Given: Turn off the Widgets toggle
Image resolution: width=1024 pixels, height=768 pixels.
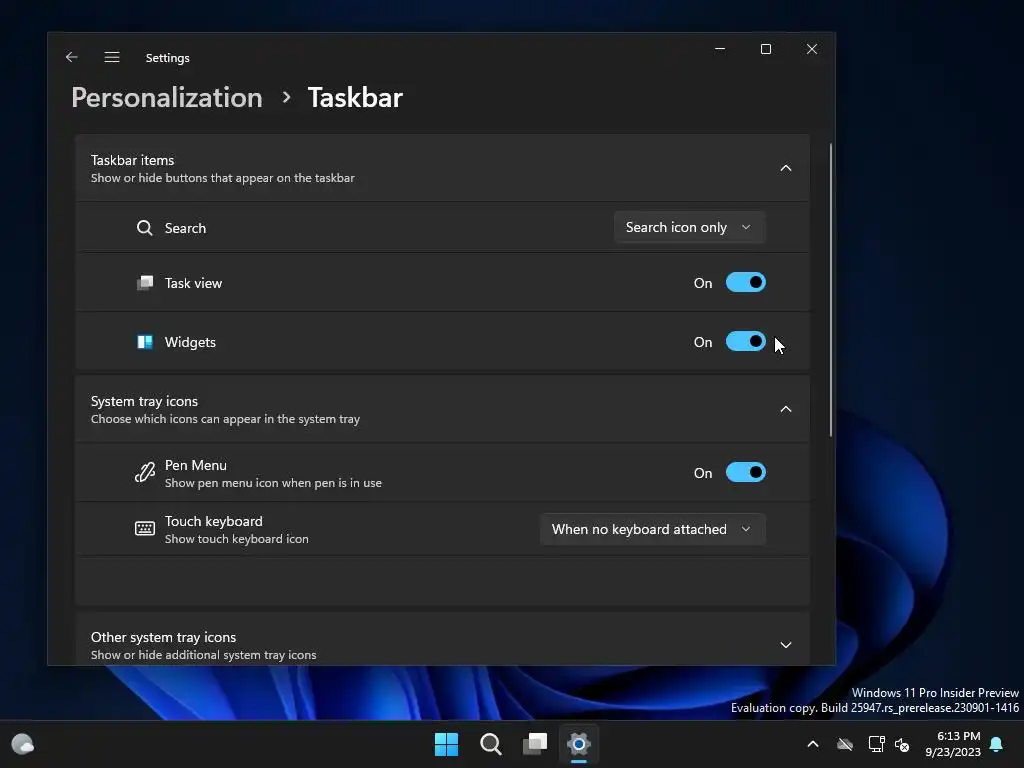Looking at the screenshot, I should point(746,342).
